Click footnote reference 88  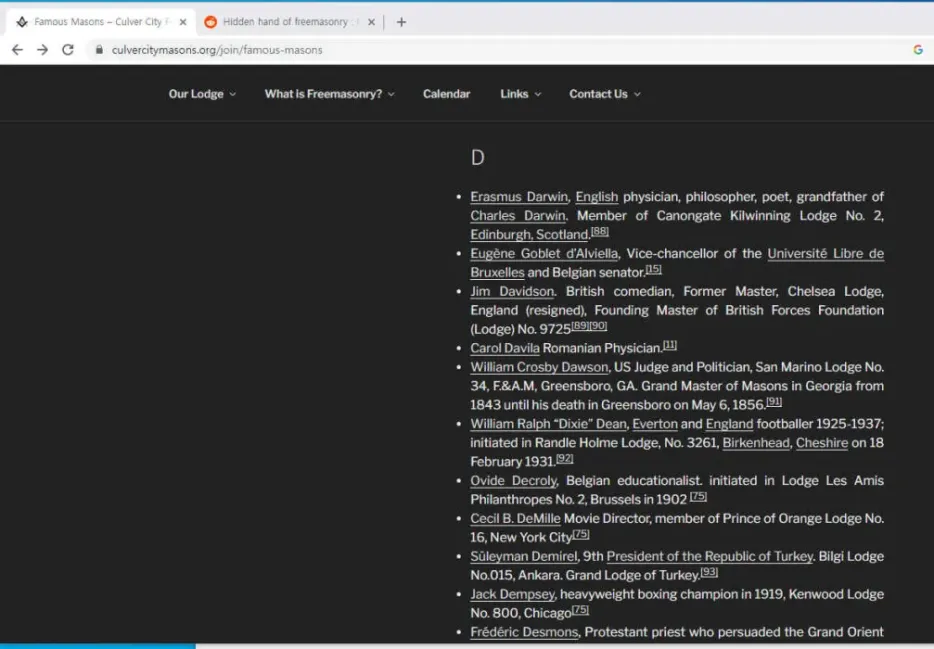coord(599,232)
